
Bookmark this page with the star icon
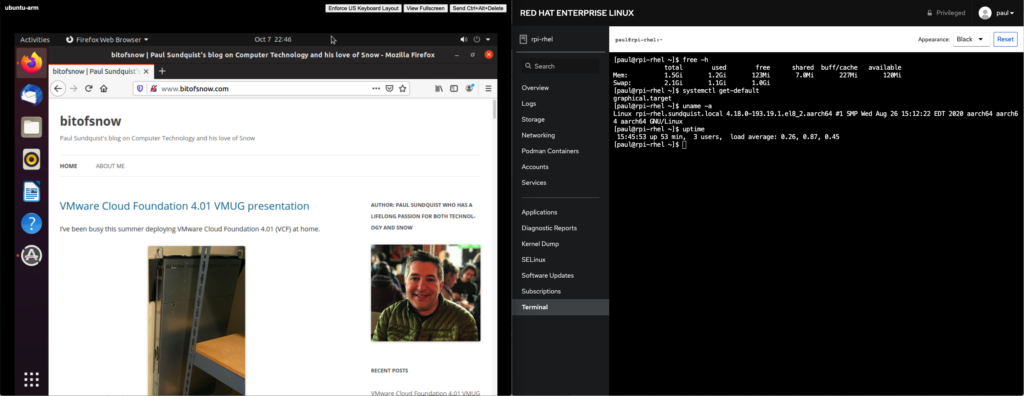403,88
